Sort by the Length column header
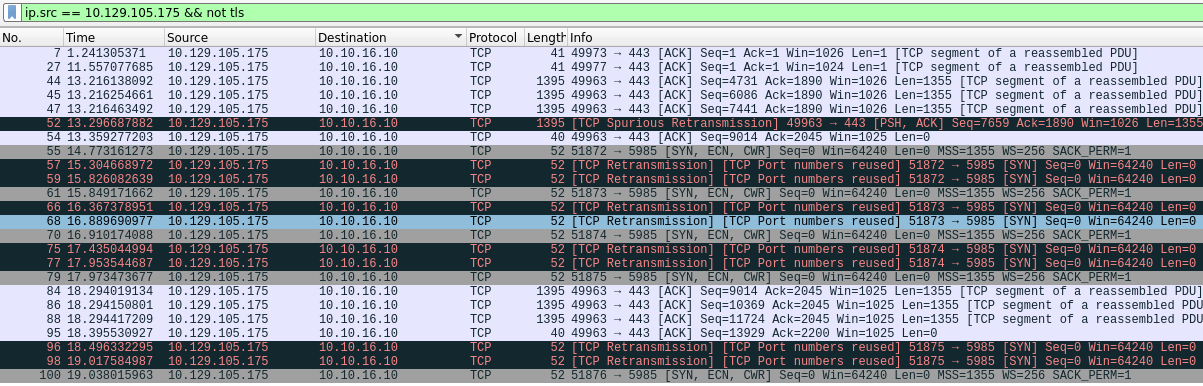The width and height of the screenshot is (1203, 386). click(x=545, y=37)
